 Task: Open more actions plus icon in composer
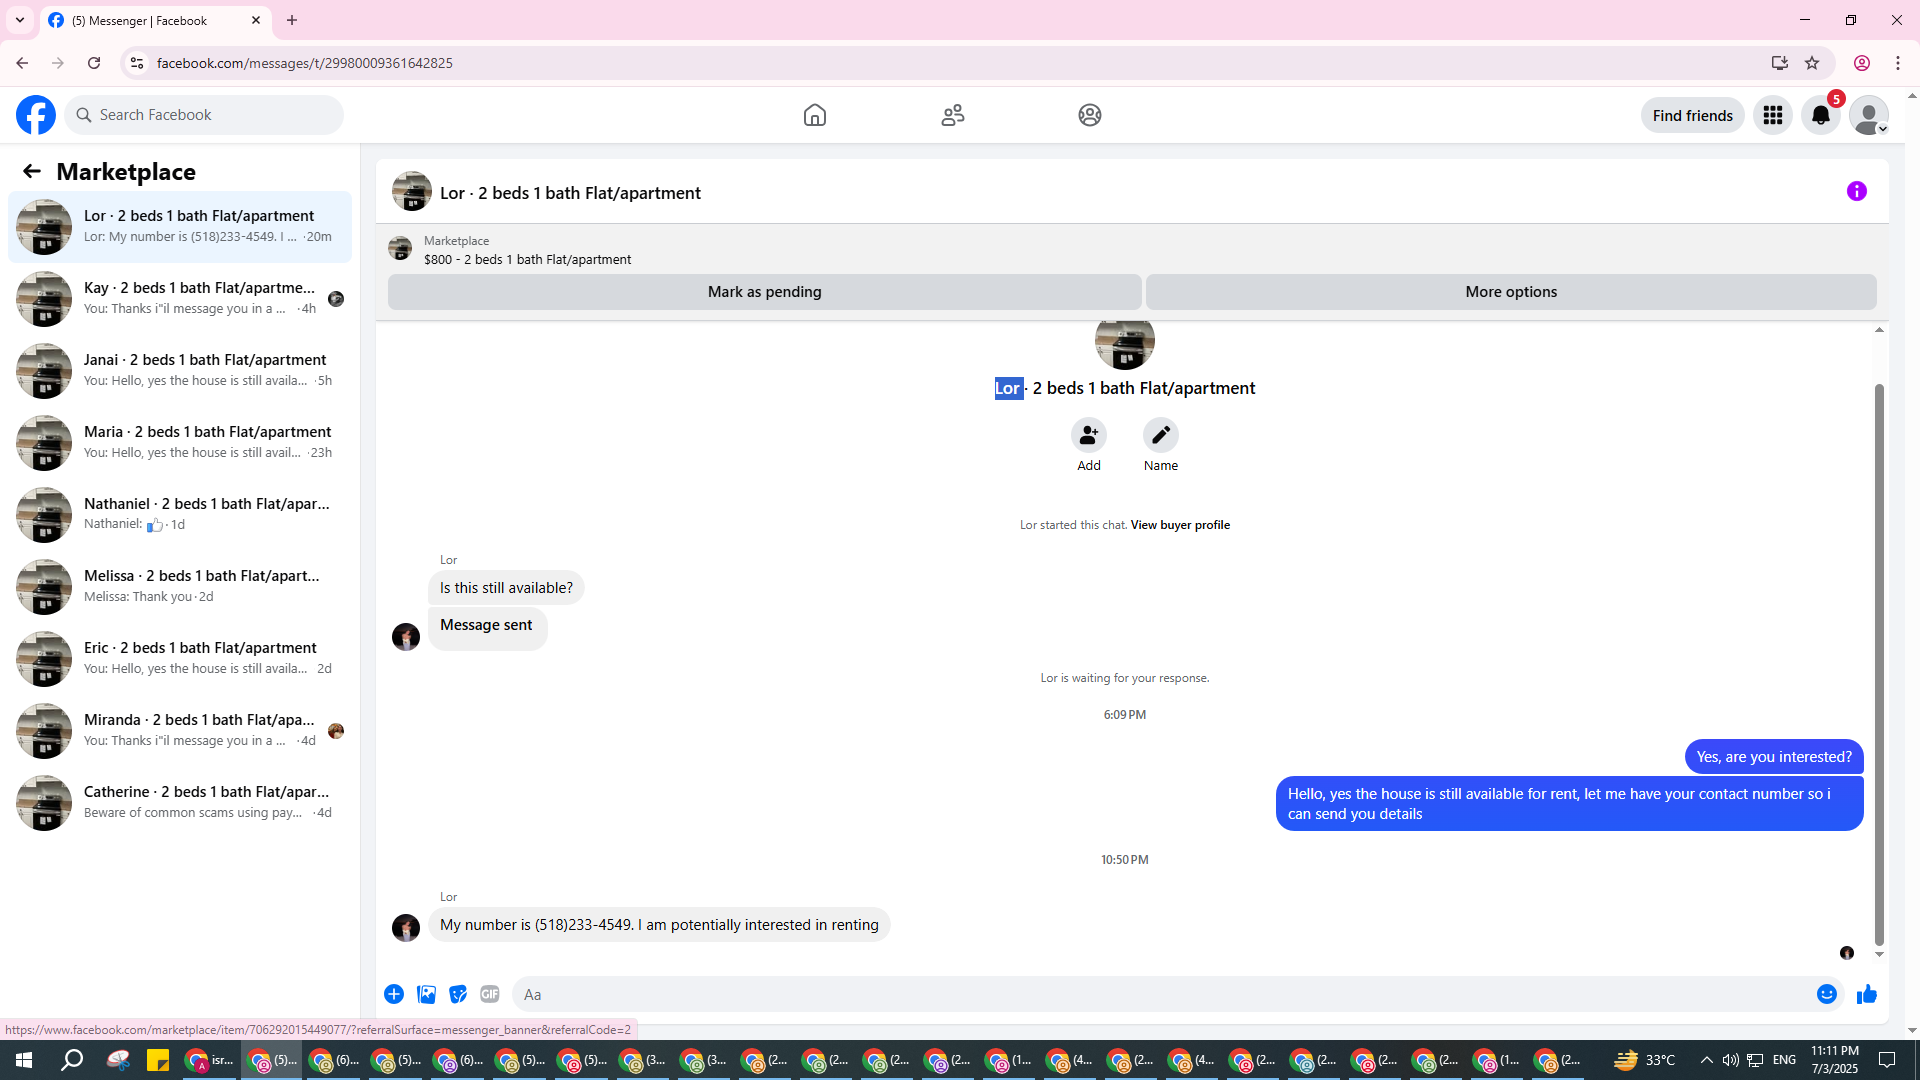coord(394,994)
